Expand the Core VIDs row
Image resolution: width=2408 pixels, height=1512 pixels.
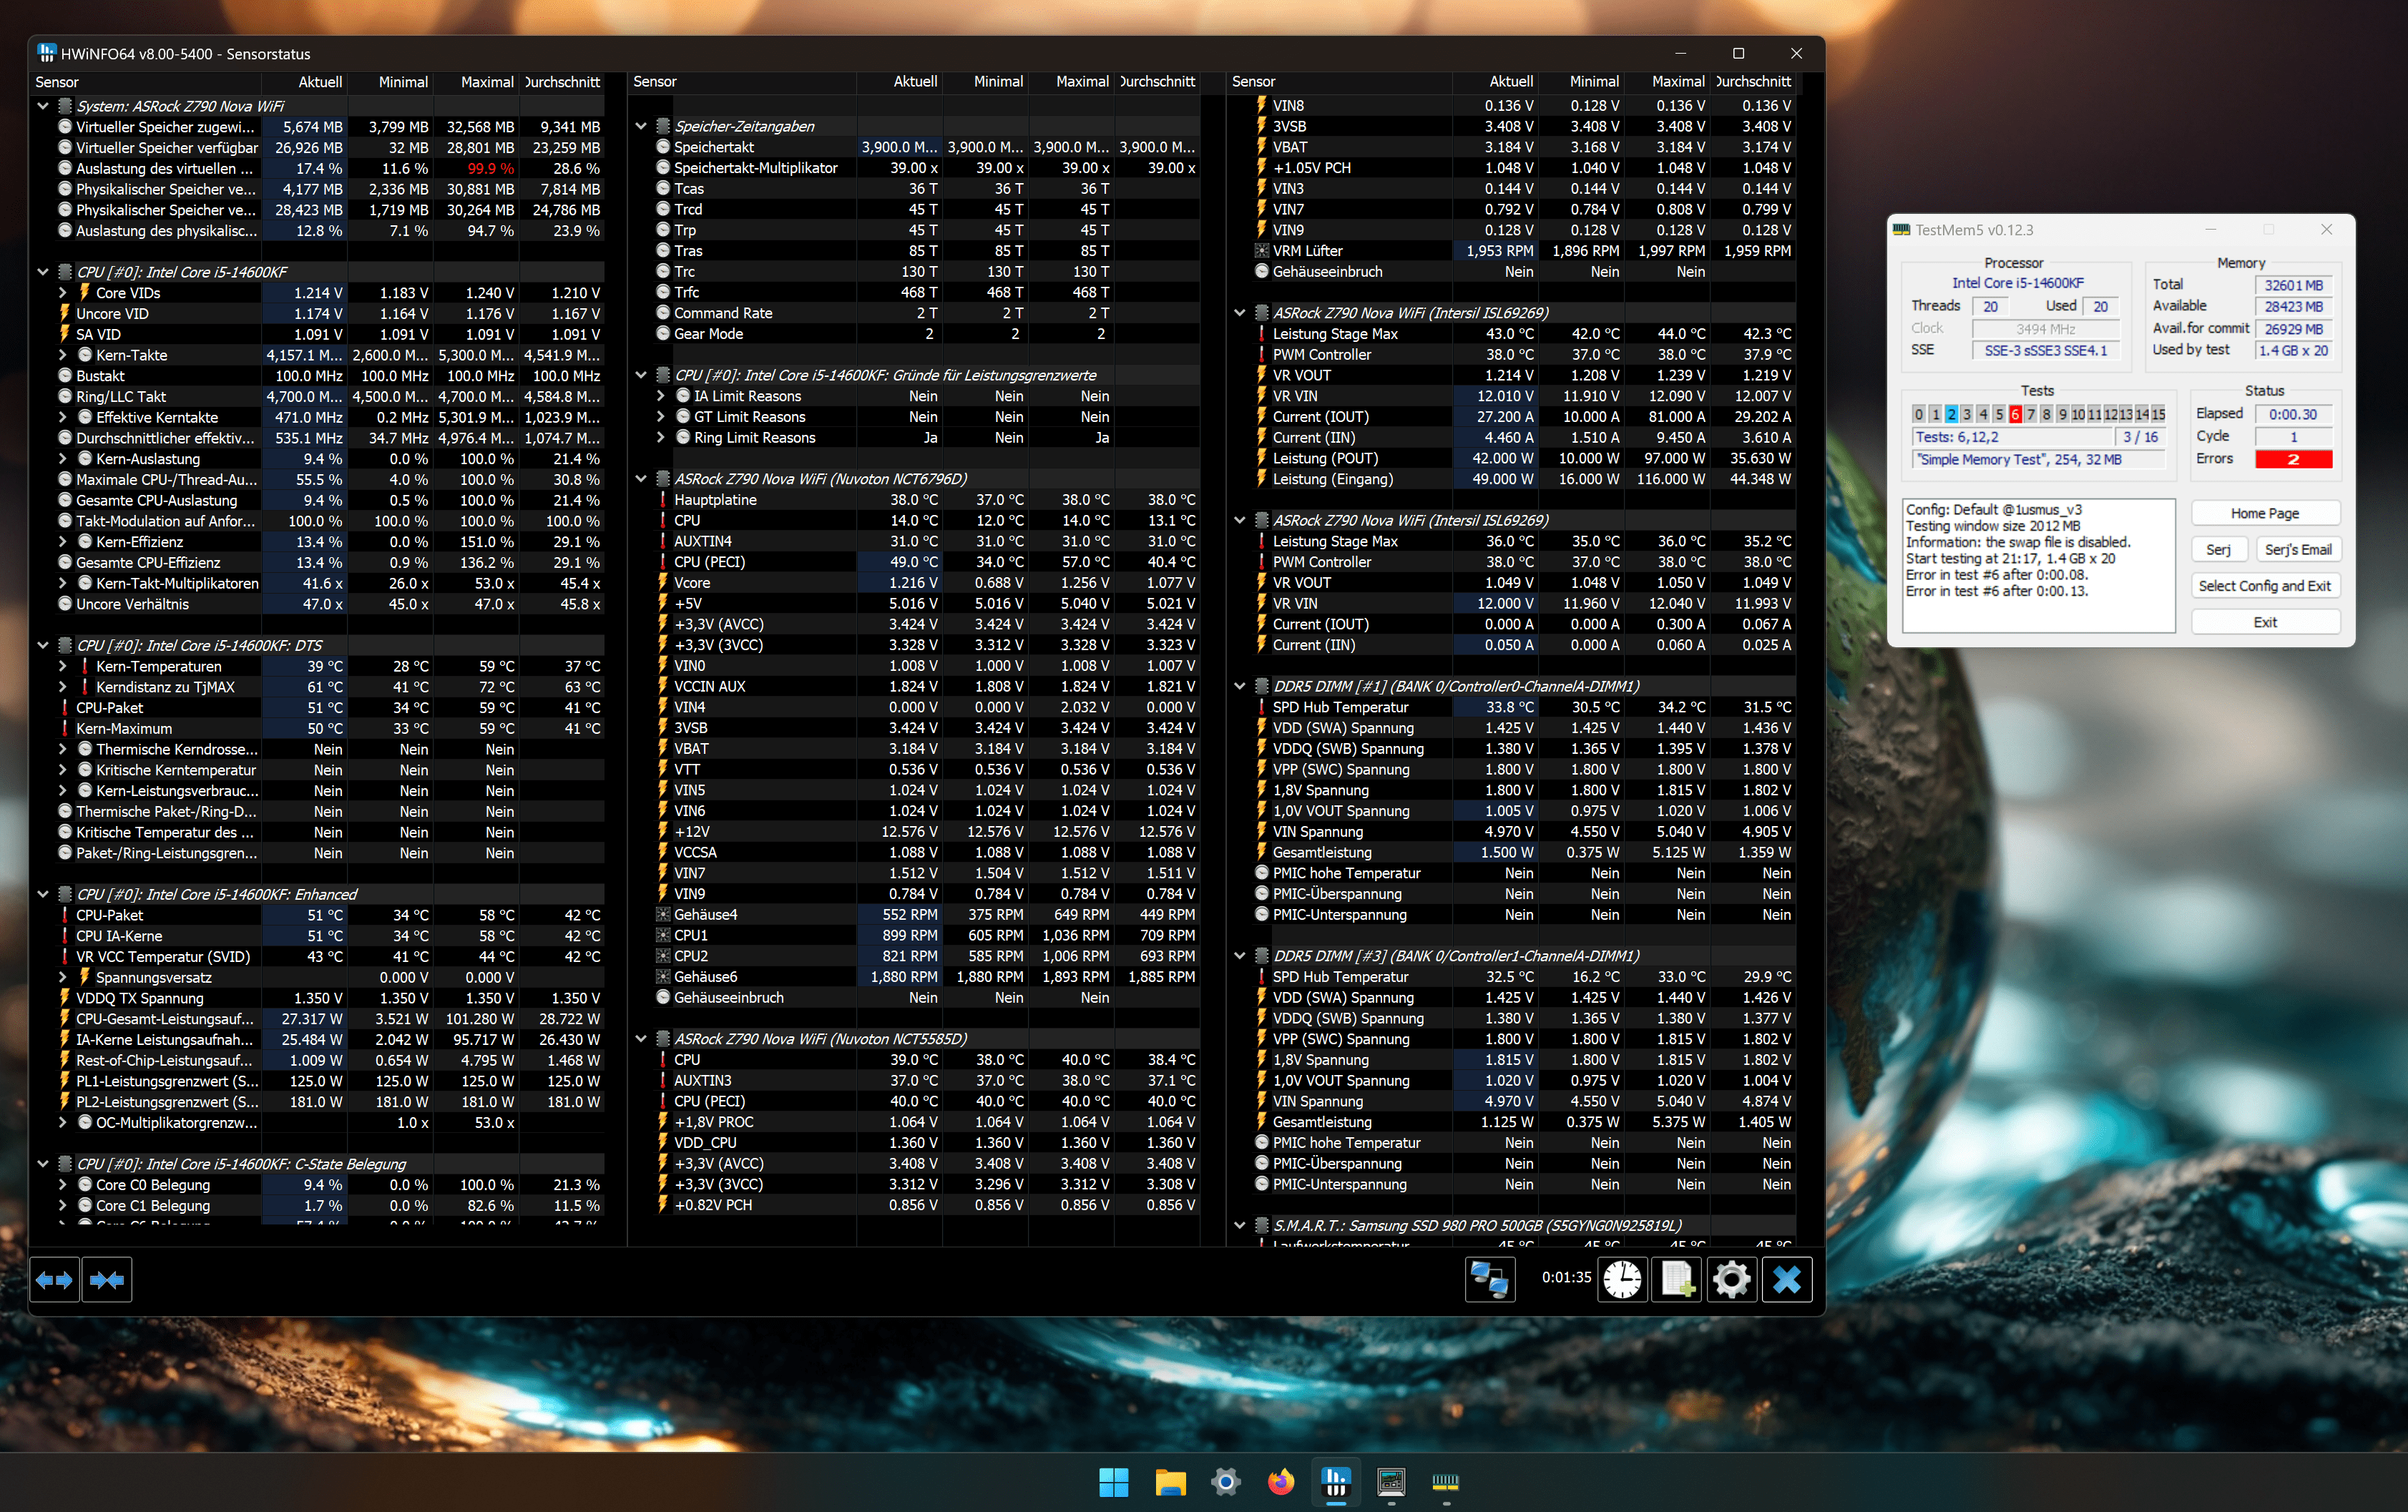[x=63, y=293]
